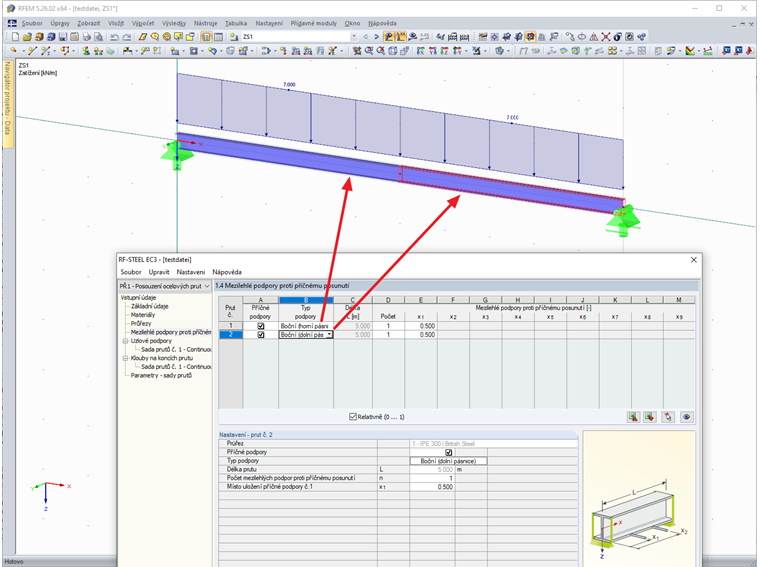
Task: Click the Redo arrow icon
Action: pyautogui.click(x=127, y=37)
